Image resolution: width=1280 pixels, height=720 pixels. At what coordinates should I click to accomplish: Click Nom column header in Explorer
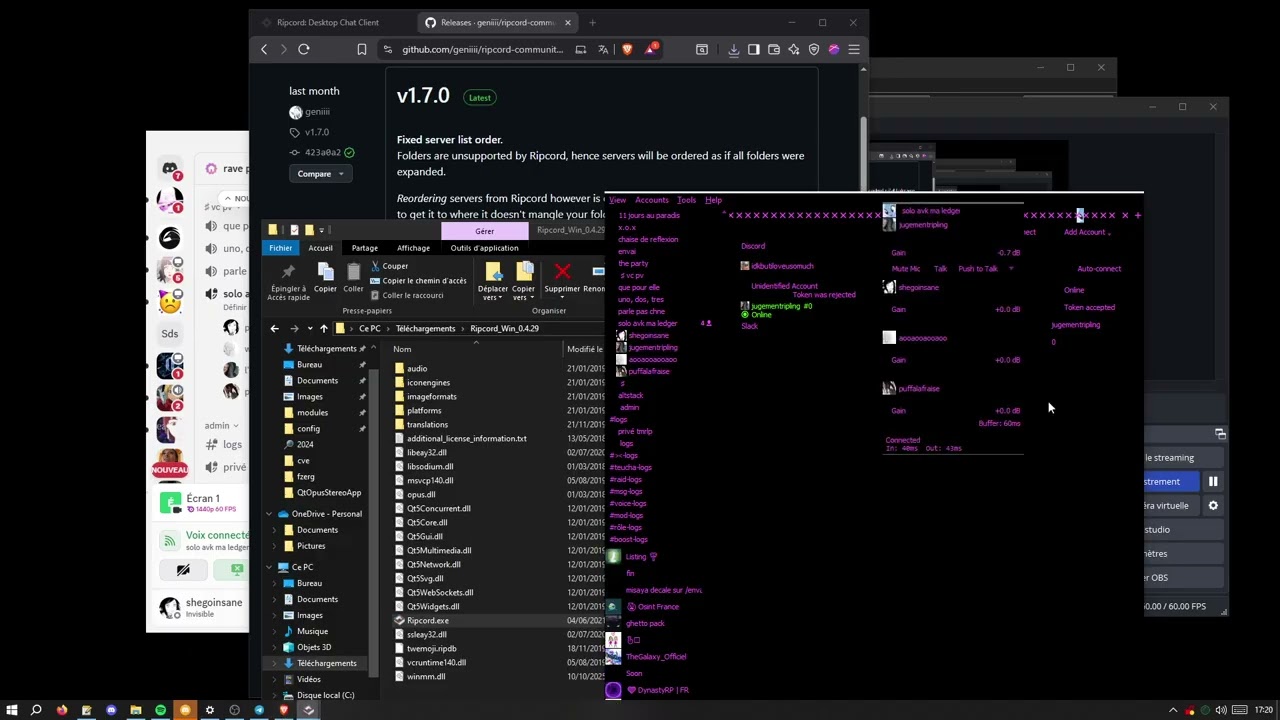(402, 349)
